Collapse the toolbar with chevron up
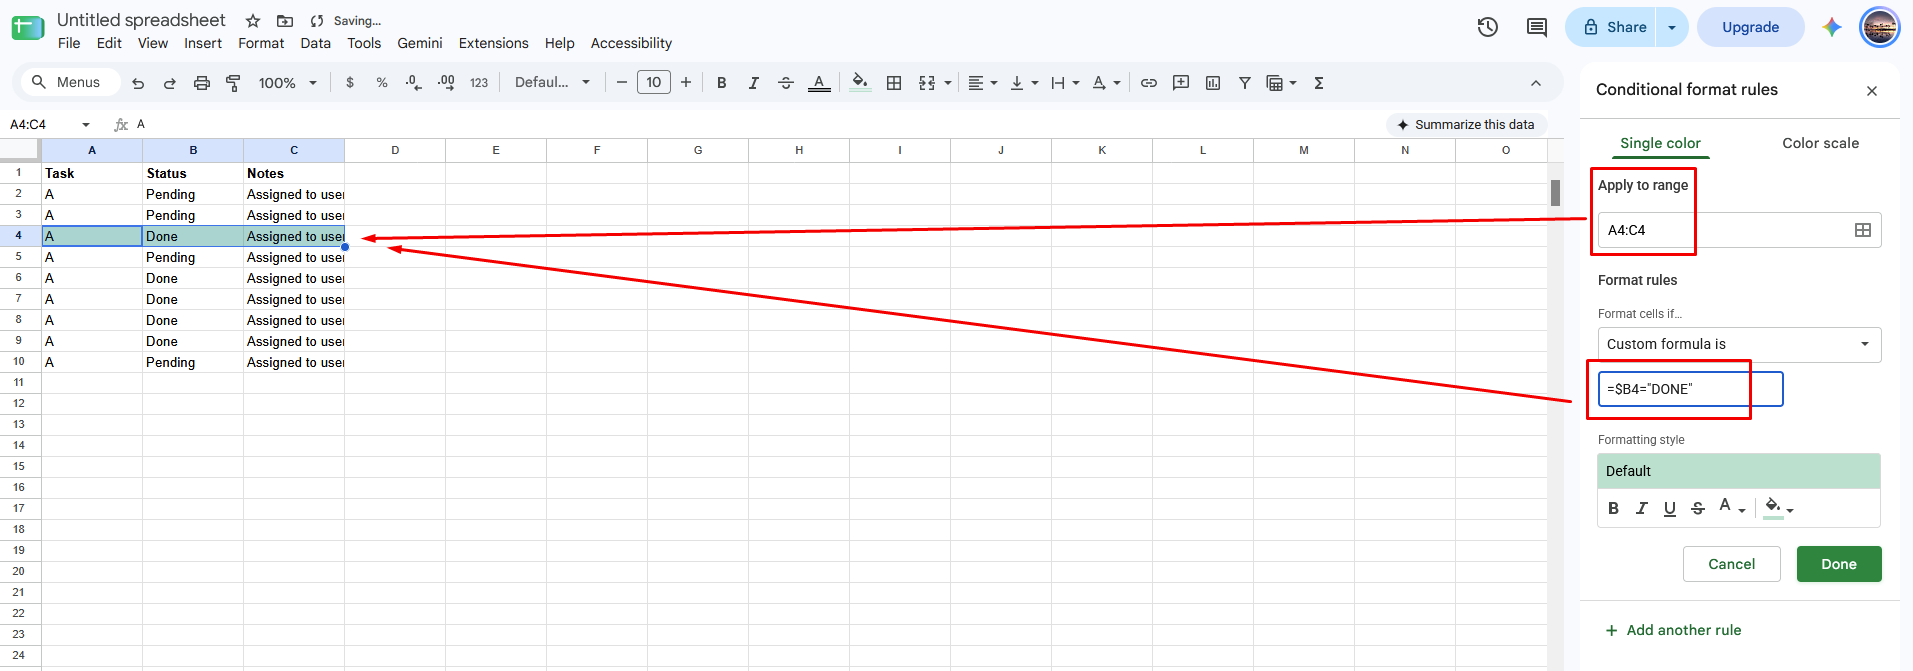Viewport: 1913px width, 671px height. click(1536, 83)
